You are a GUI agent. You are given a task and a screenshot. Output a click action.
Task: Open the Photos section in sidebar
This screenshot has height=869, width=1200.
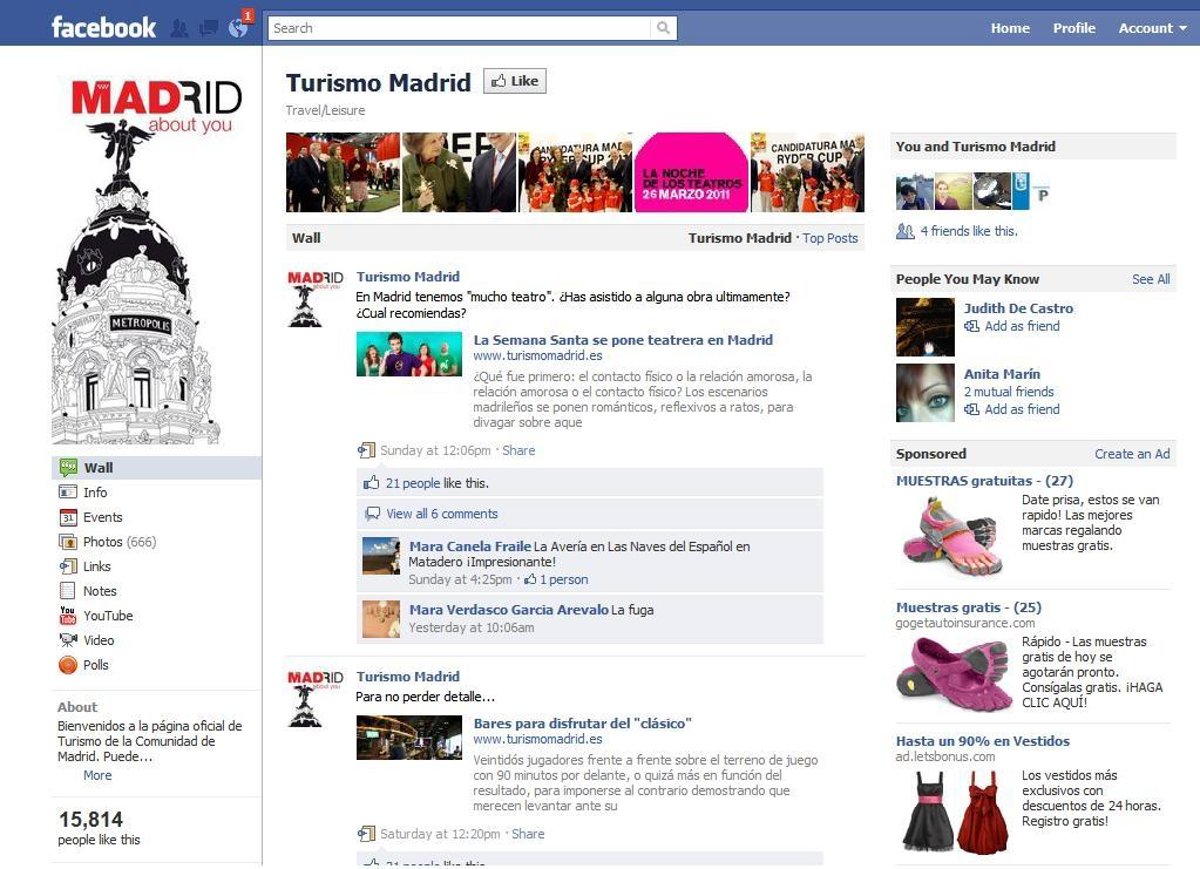103,542
